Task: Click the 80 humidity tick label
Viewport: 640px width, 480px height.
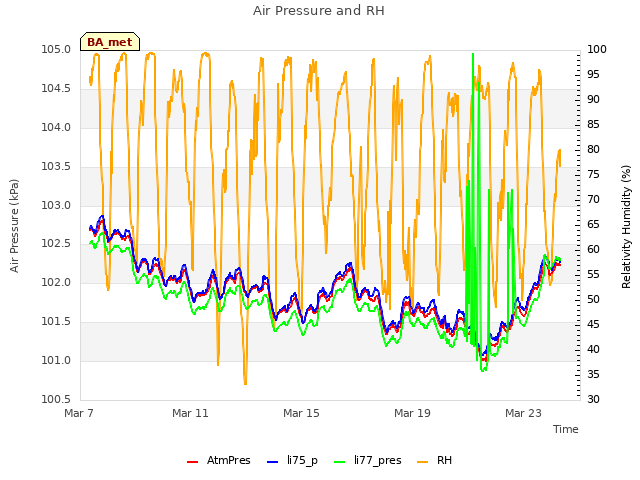Action: click(x=593, y=150)
